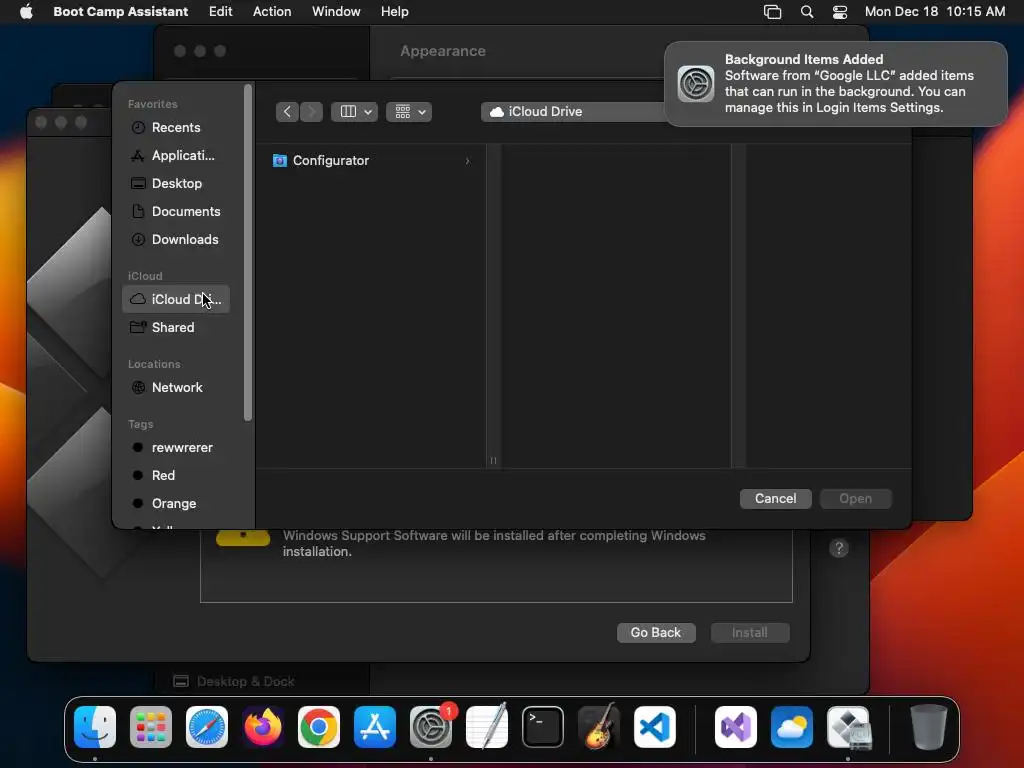Open the Boot Camp Assistant menu
The image size is (1024, 768).
pyautogui.click(x=120, y=12)
